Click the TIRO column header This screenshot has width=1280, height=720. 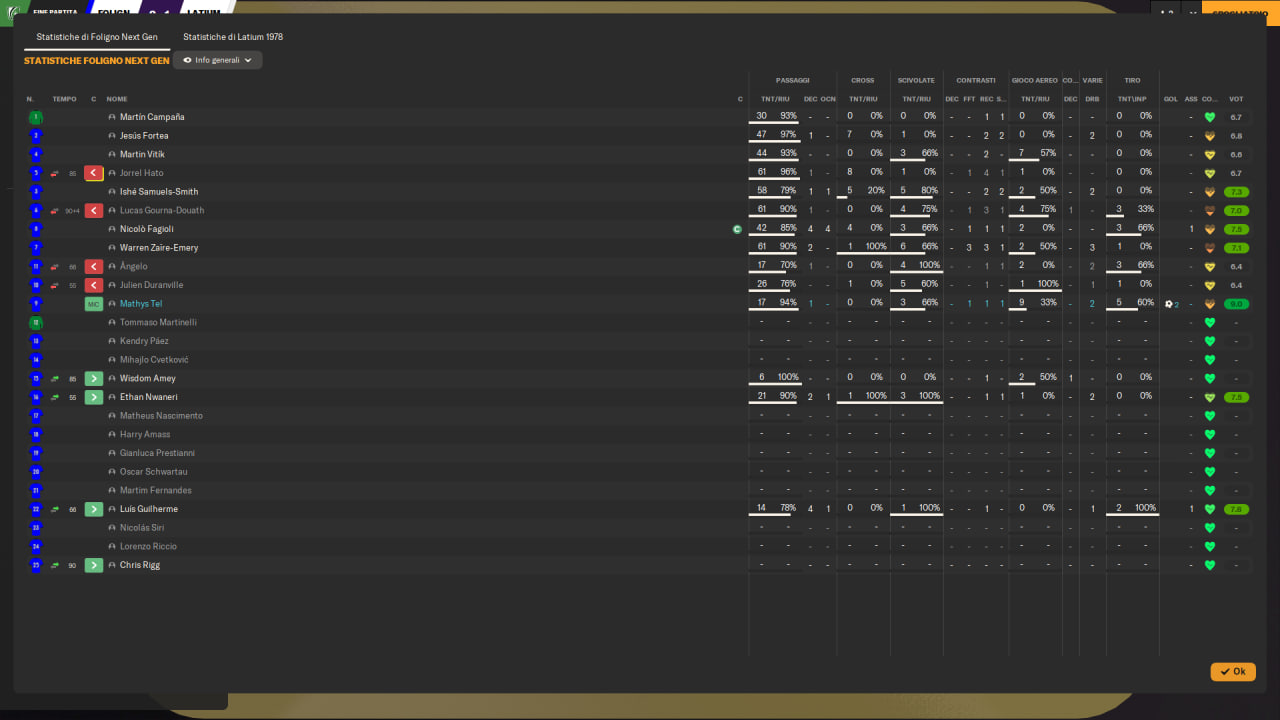click(x=1132, y=80)
